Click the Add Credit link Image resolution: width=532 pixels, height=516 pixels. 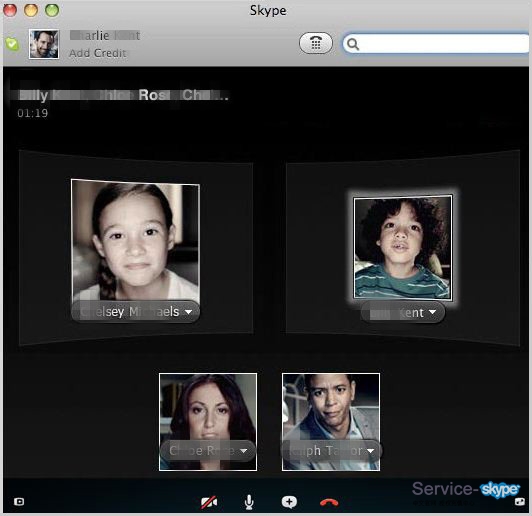[x=98, y=53]
